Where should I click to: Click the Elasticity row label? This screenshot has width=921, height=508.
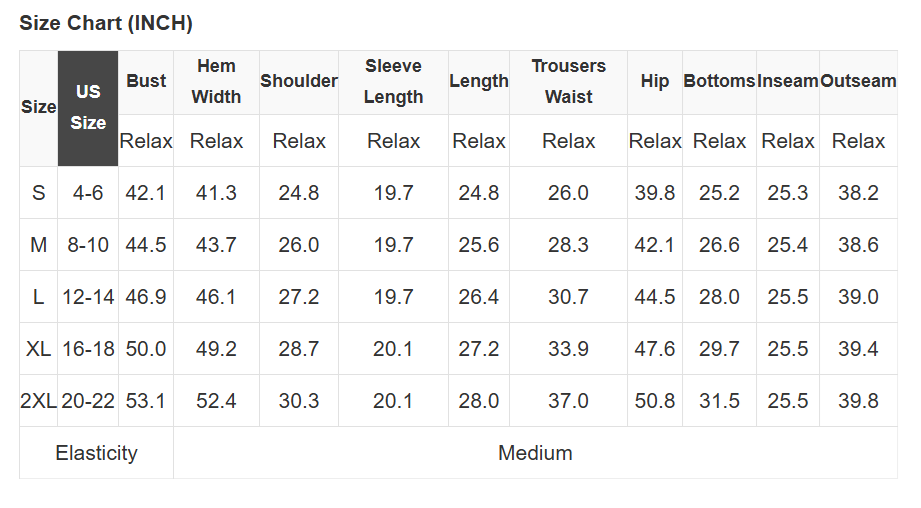96,453
